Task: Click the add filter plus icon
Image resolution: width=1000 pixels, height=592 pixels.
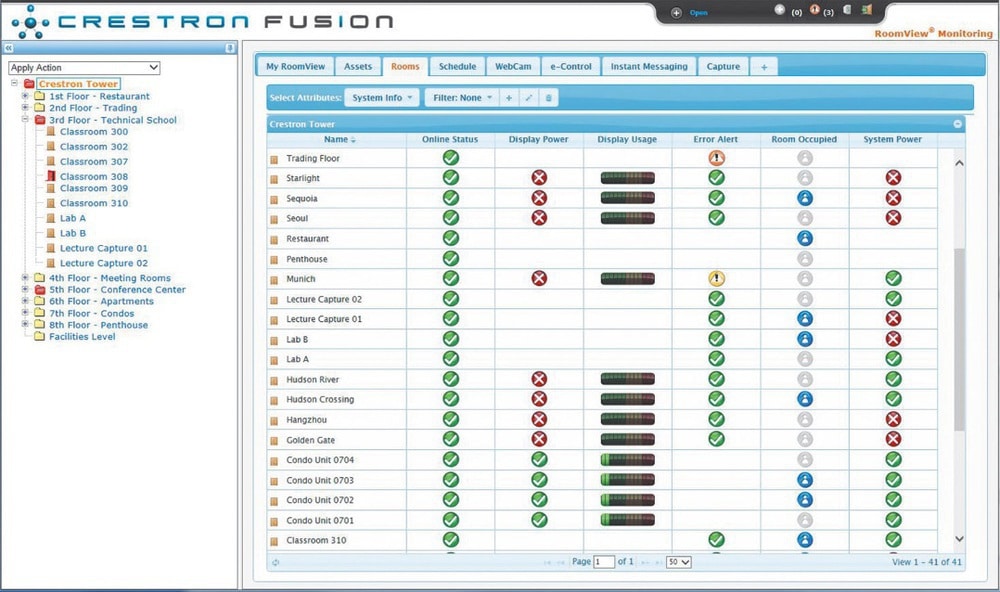Action: [x=509, y=98]
